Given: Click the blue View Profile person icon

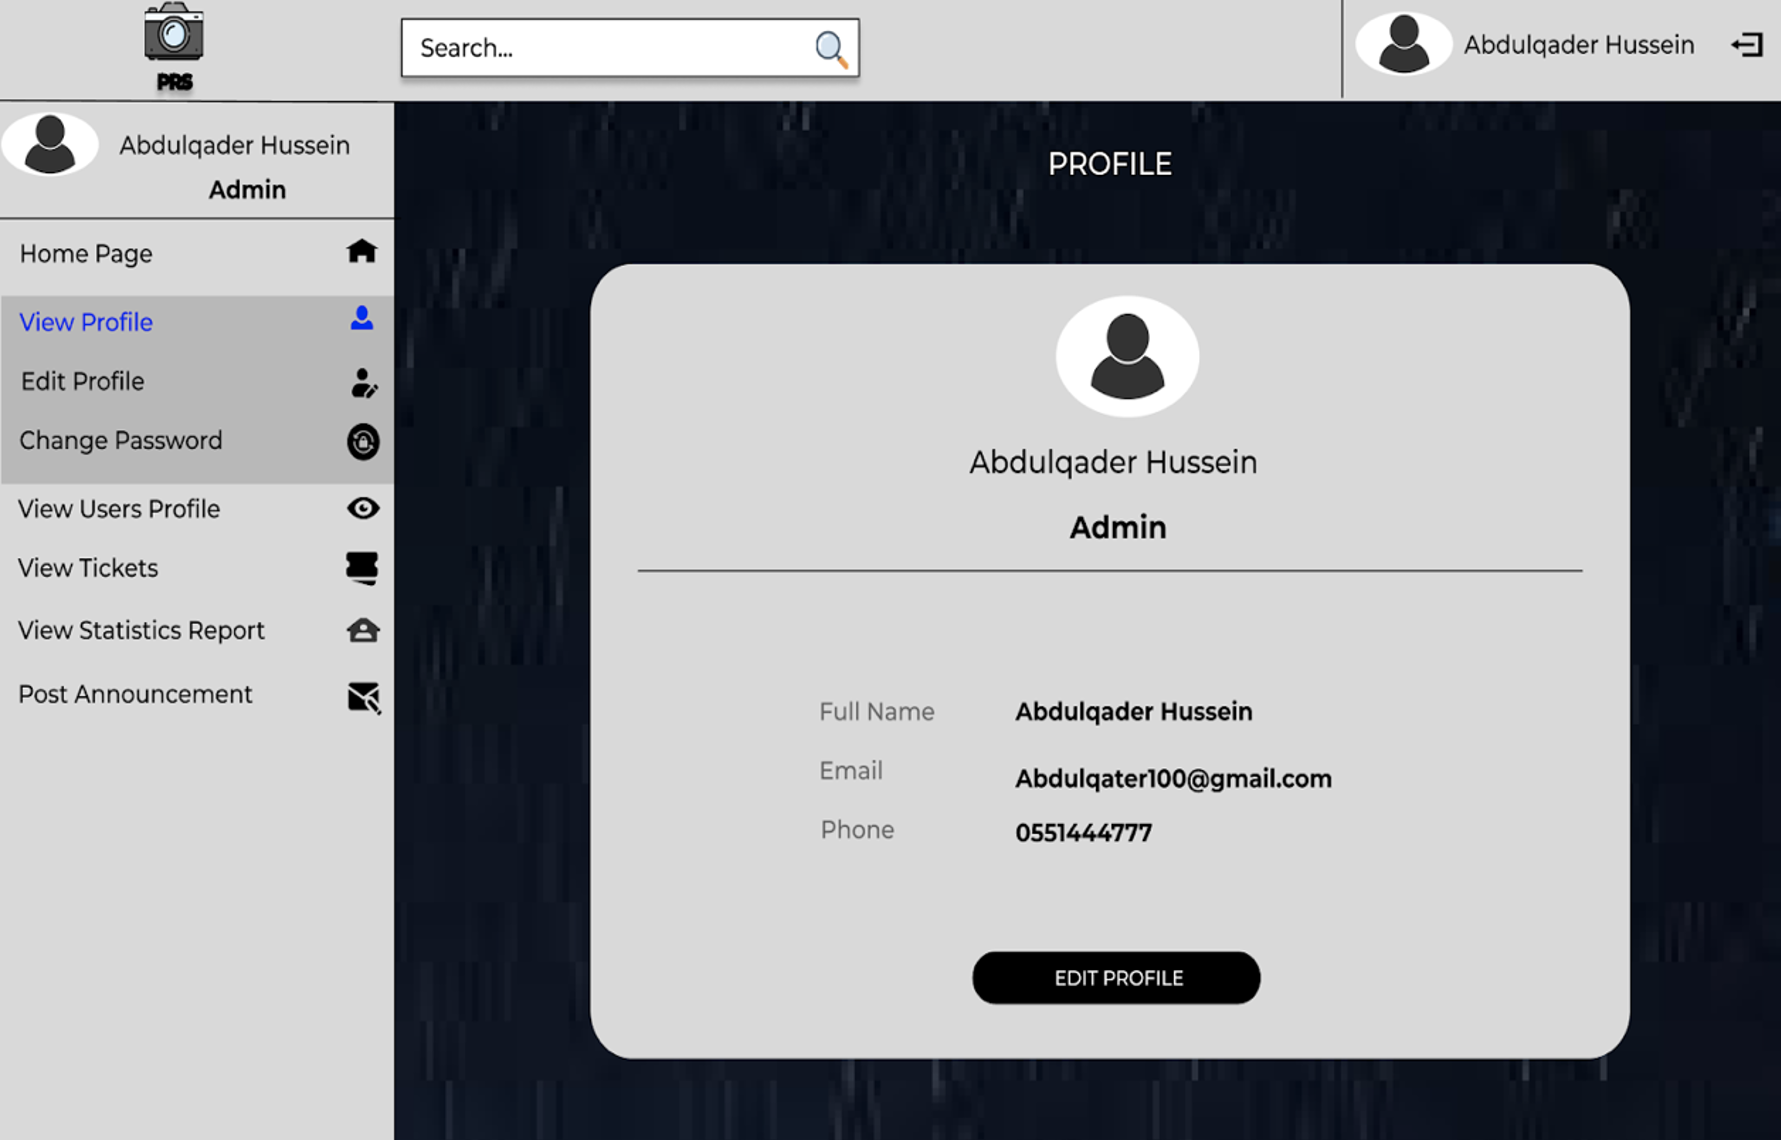Looking at the screenshot, I should (x=362, y=319).
